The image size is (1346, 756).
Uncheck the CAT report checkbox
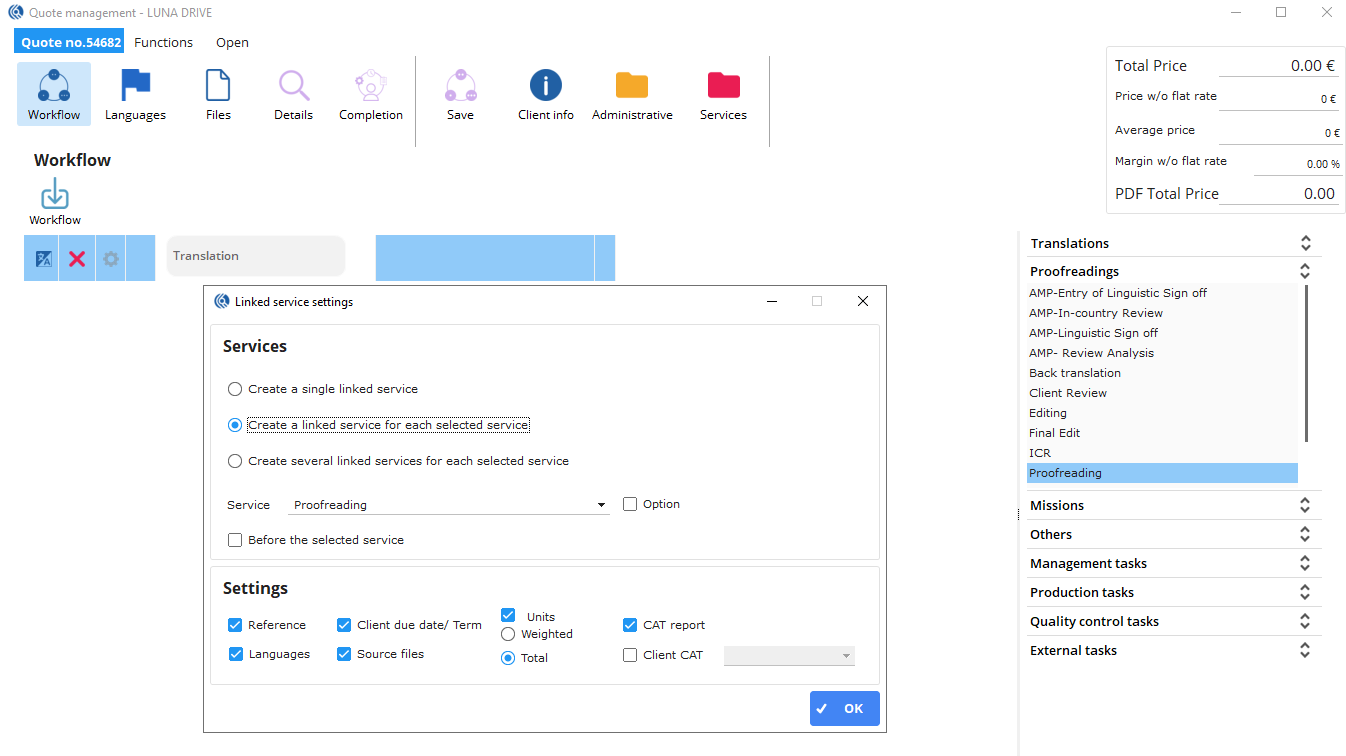click(x=630, y=625)
